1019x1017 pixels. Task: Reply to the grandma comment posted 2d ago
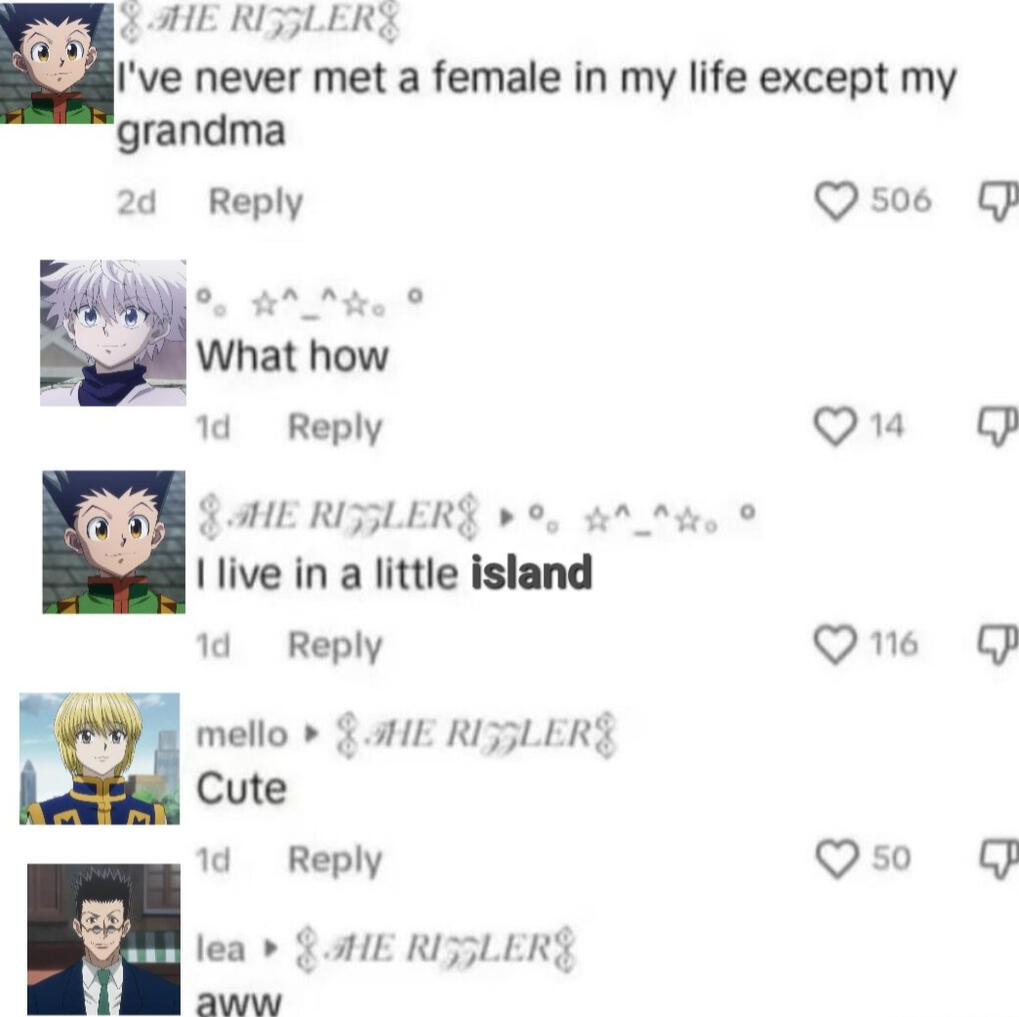pyautogui.click(x=255, y=202)
